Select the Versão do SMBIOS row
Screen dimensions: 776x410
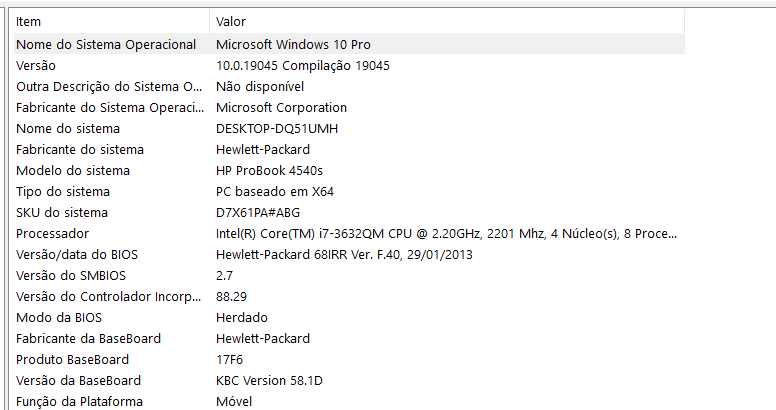pyautogui.click(x=72, y=275)
